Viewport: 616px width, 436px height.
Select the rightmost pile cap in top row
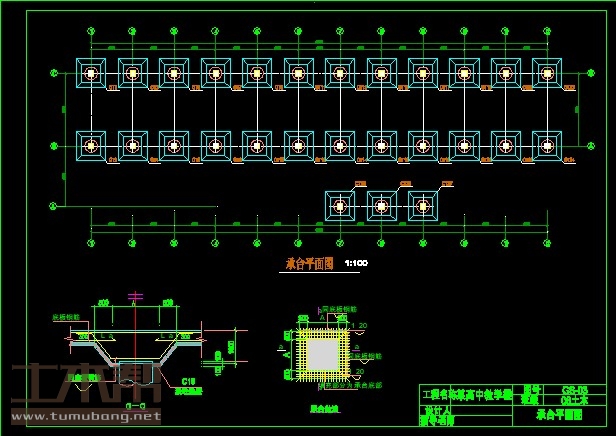pos(546,73)
